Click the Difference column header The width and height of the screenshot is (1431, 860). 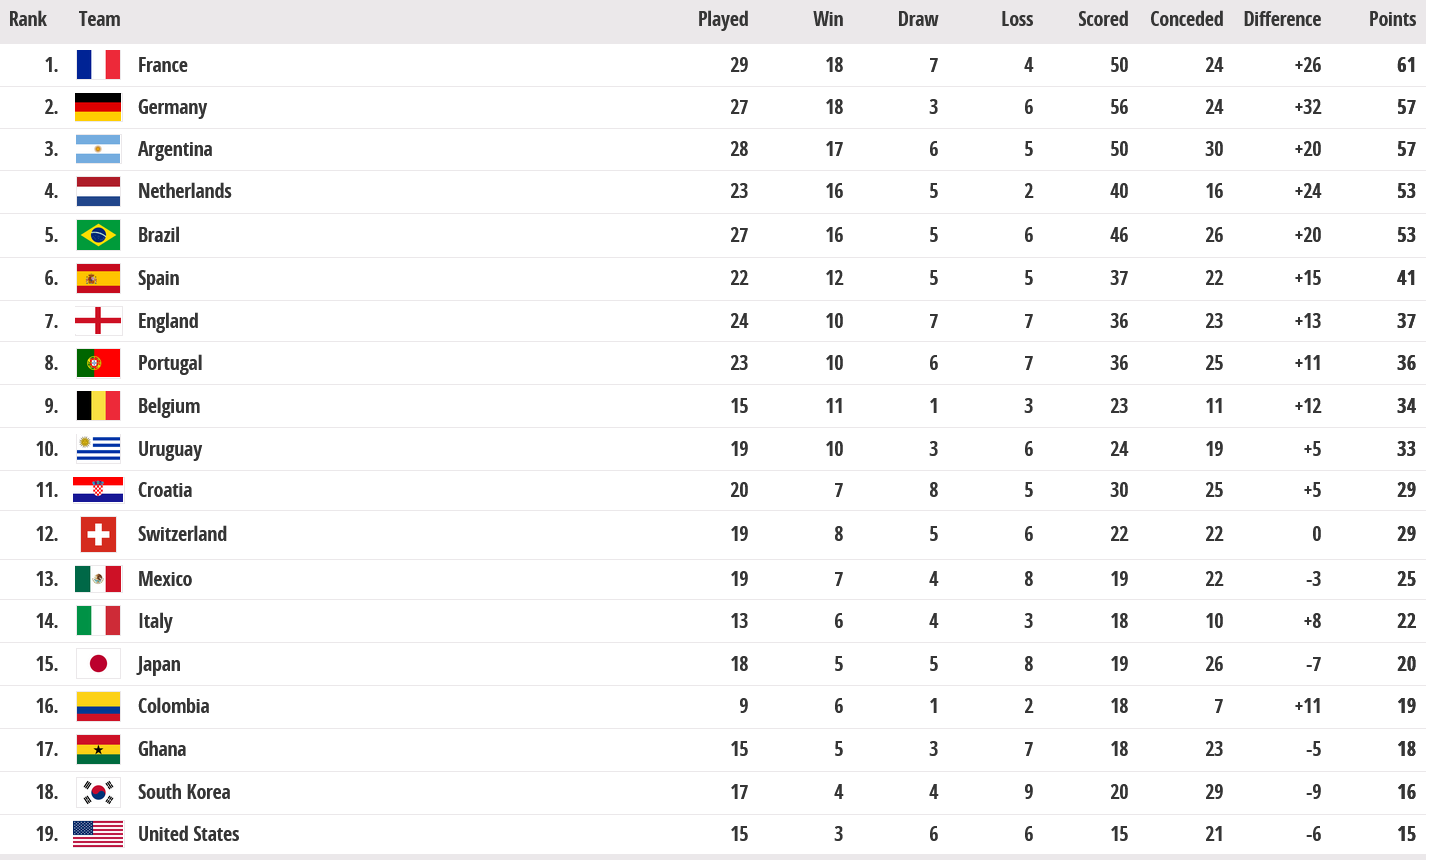click(1281, 19)
